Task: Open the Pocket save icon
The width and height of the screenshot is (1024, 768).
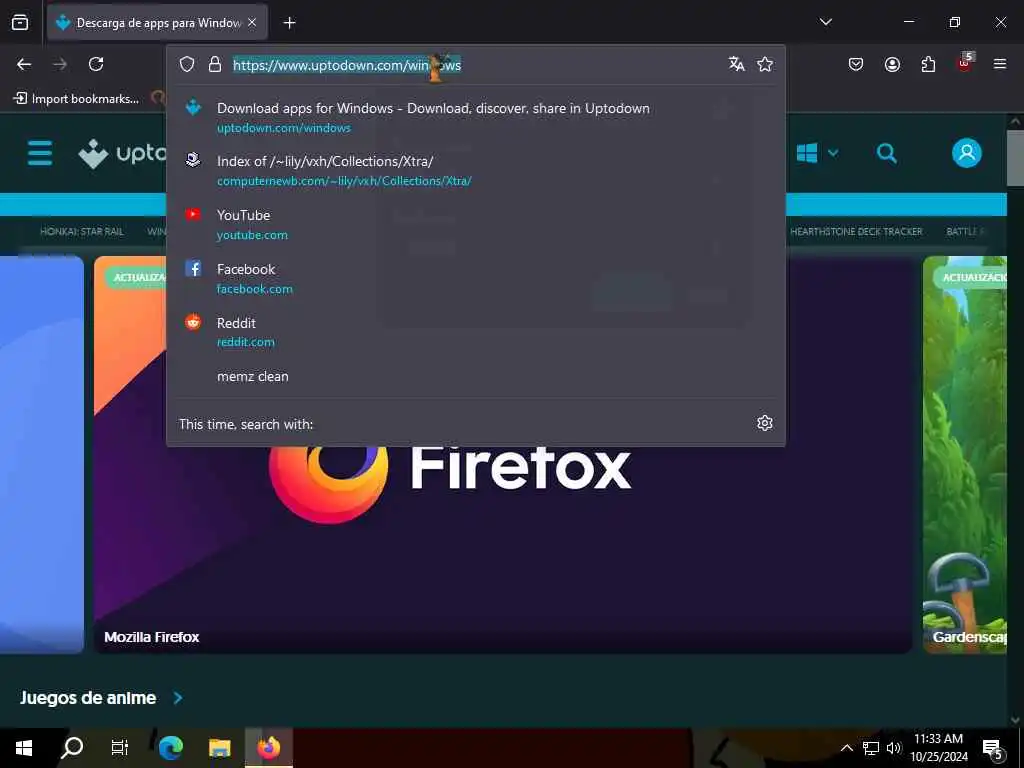Action: pyautogui.click(x=856, y=64)
